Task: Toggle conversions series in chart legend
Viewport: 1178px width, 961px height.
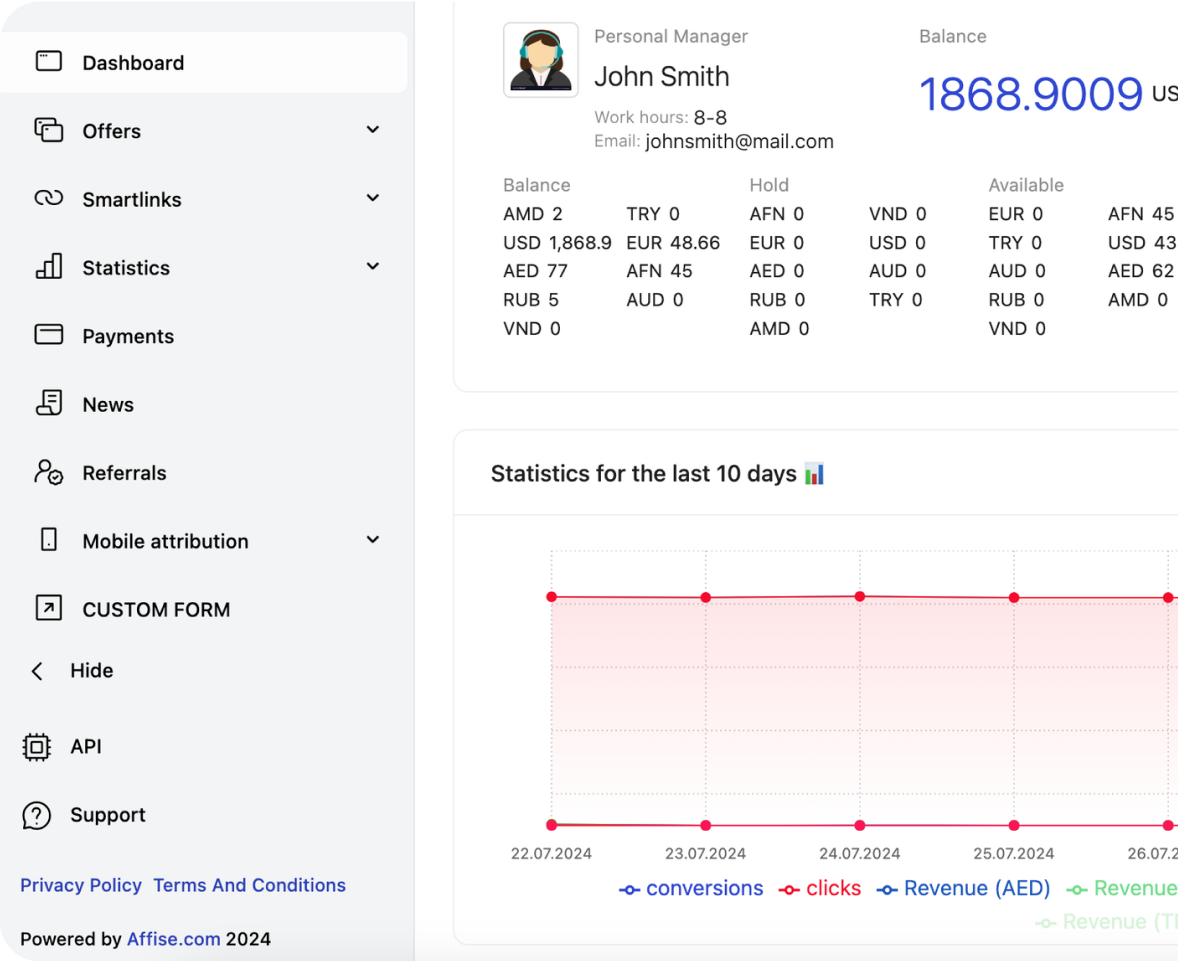Action: tap(691, 888)
